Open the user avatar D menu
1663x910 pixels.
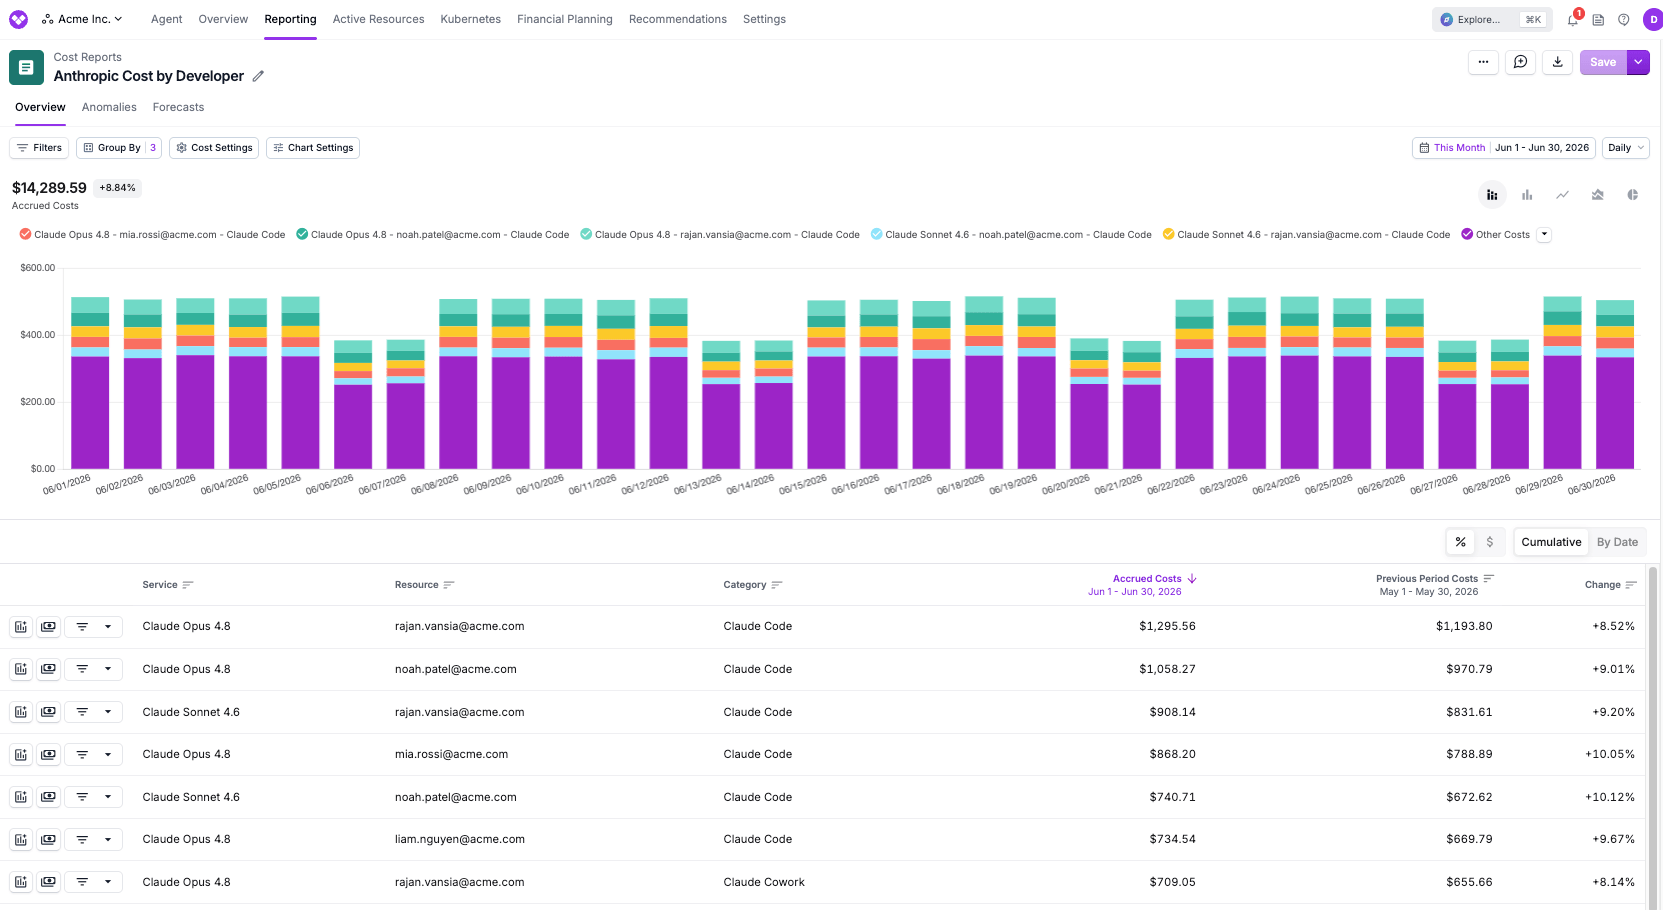click(1653, 20)
